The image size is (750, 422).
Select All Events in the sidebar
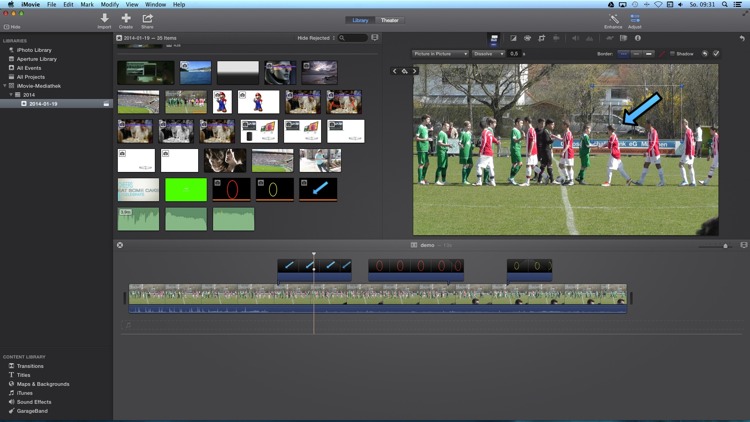pyautogui.click(x=29, y=68)
